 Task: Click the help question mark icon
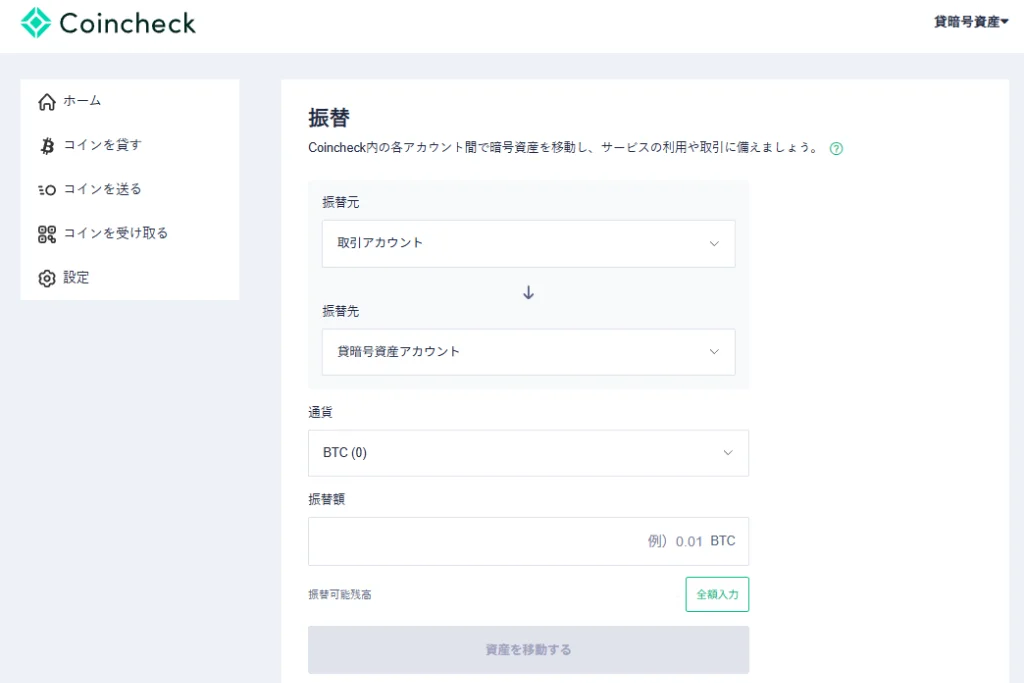pos(836,147)
